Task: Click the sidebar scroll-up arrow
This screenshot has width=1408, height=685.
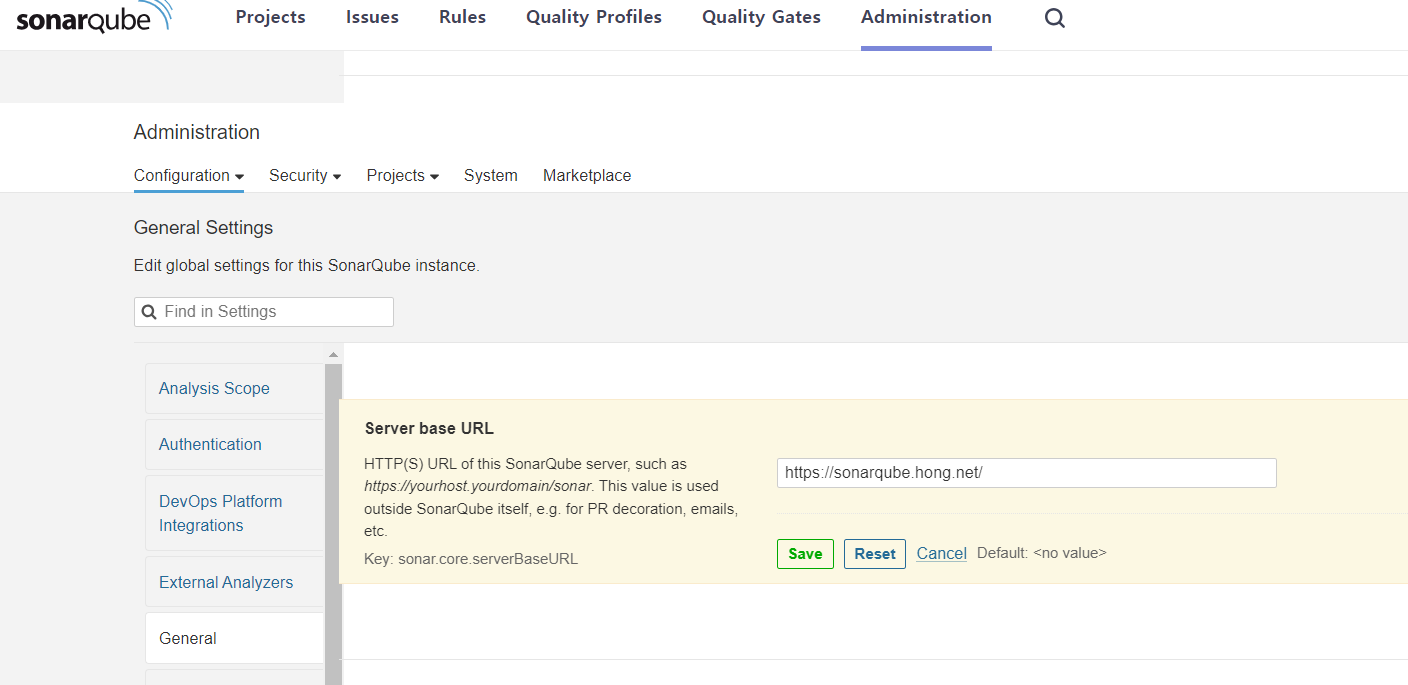Action: (334, 355)
